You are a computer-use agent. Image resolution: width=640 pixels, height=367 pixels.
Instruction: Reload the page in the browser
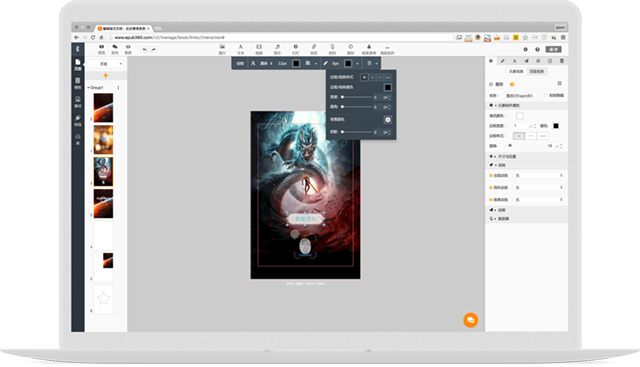[x=93, y=37]
